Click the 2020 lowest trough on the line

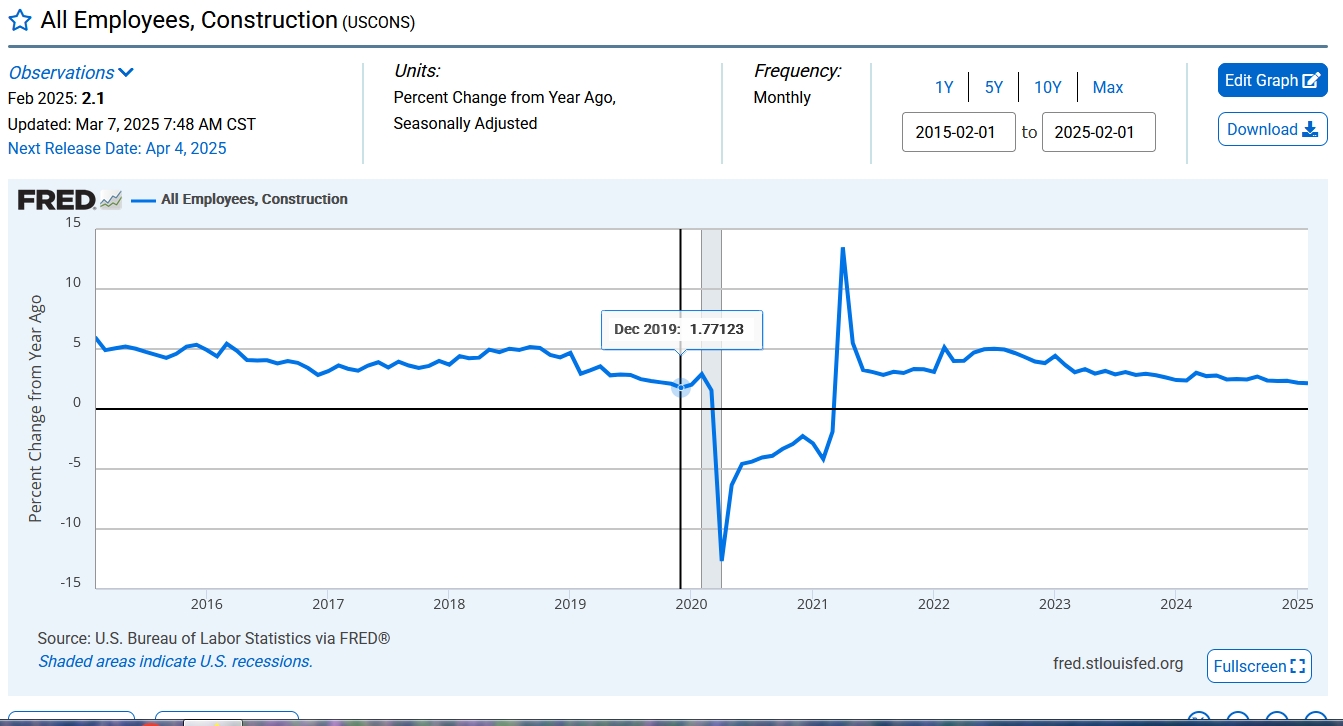pyautogui.click(x=721, y=559)
